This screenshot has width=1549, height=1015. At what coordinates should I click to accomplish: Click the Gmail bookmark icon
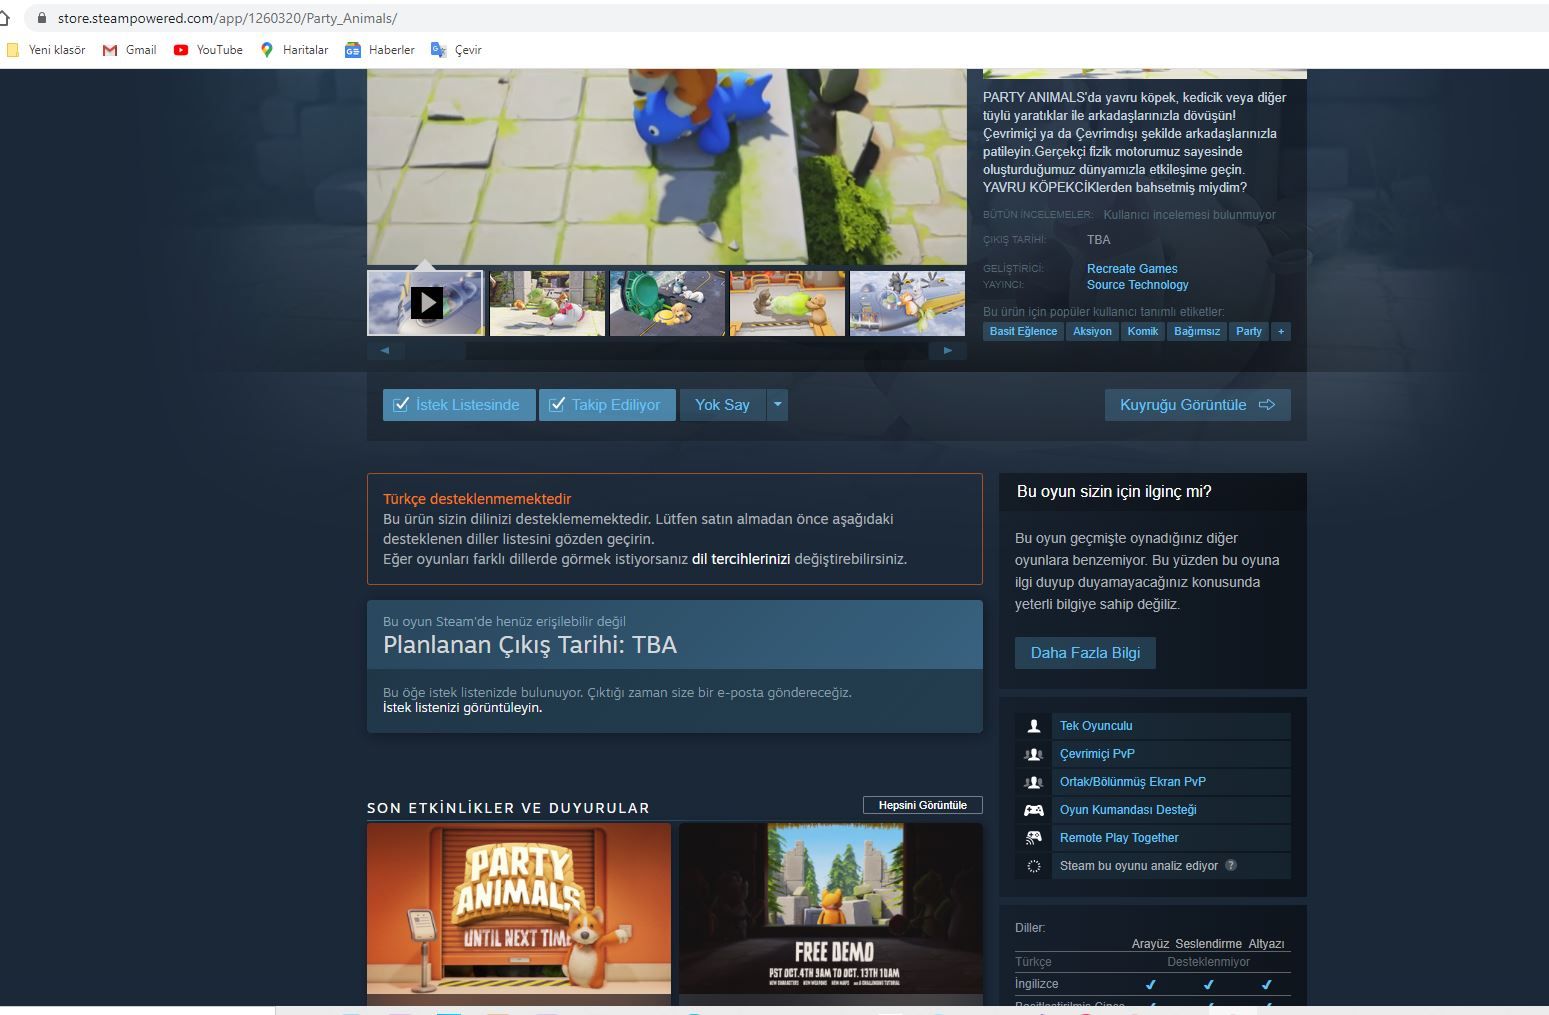coord(110,50)
